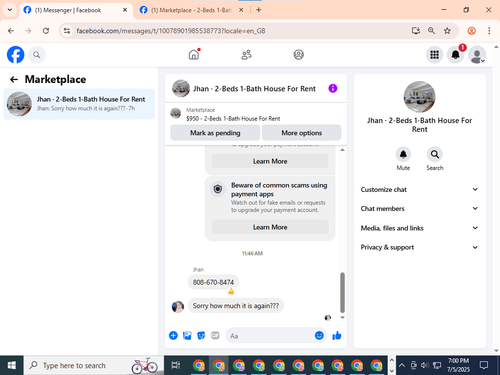This screenshot has width=500, height=375.
Task: Open the Task View taskbar icon
Action: point(176,365)
